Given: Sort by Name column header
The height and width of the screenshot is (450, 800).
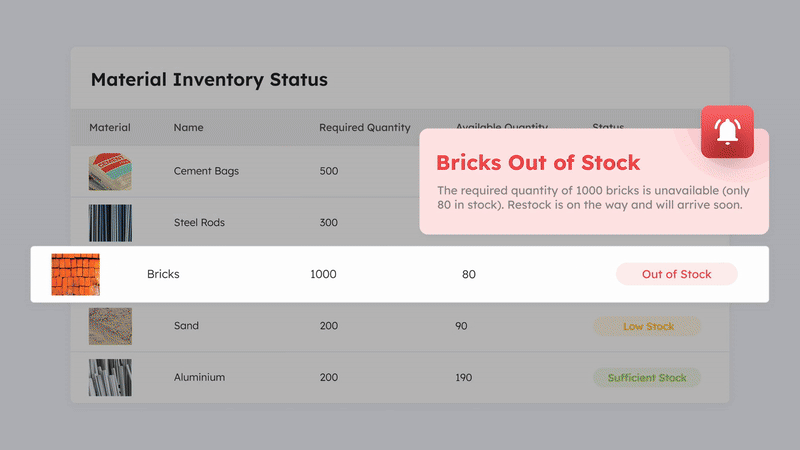Looking at the screenshot, I should point(188,128).
